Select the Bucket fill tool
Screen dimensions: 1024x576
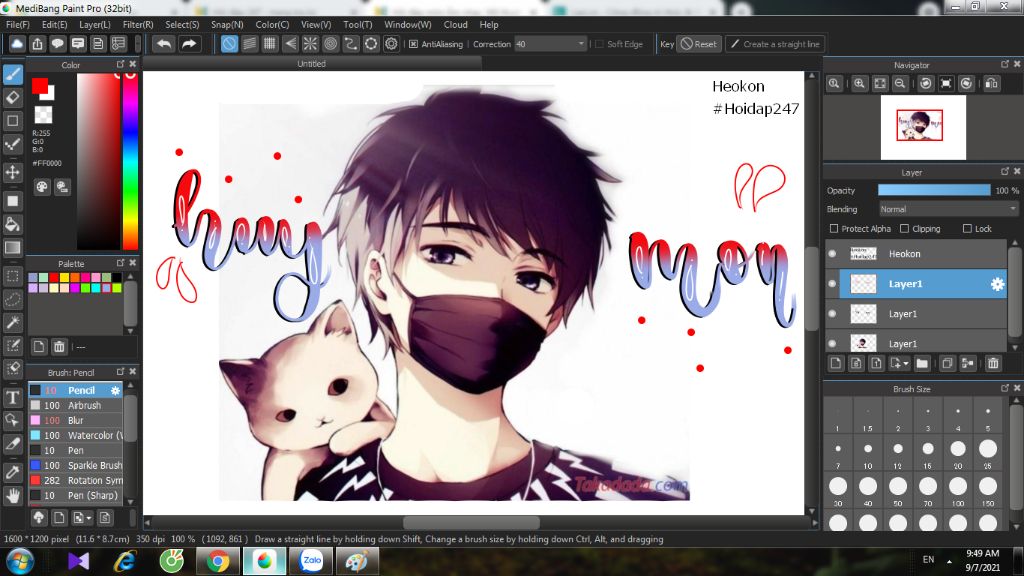12,224
